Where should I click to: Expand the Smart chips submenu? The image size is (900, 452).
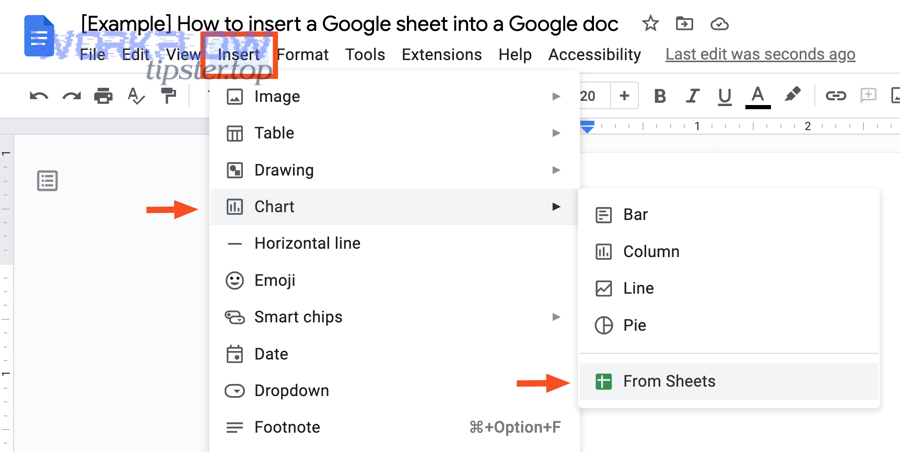click(x=394, y=317)
